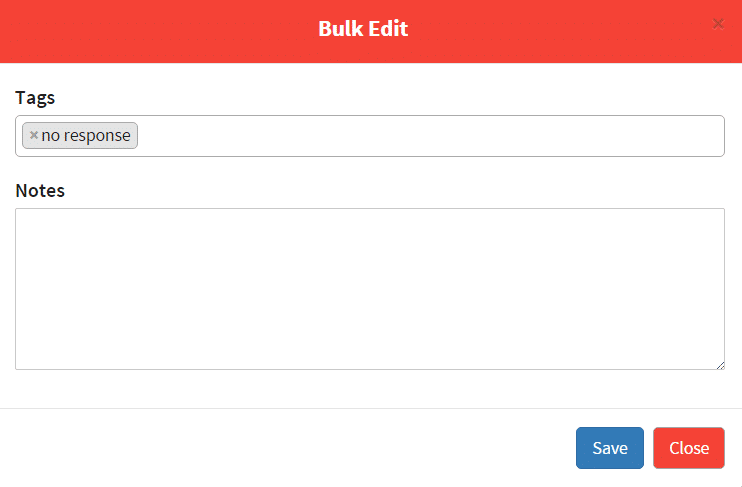Screen dimensions: 742x487
Task: Click the small gray x inside tag chip
Action: point(34,135)
